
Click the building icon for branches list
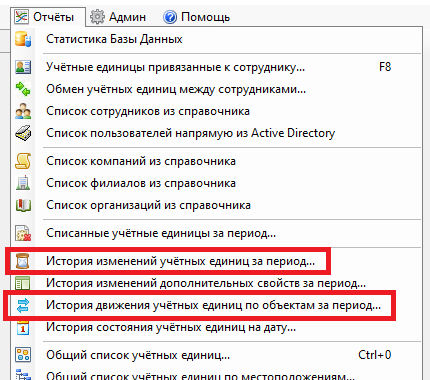tap(23, 183)
